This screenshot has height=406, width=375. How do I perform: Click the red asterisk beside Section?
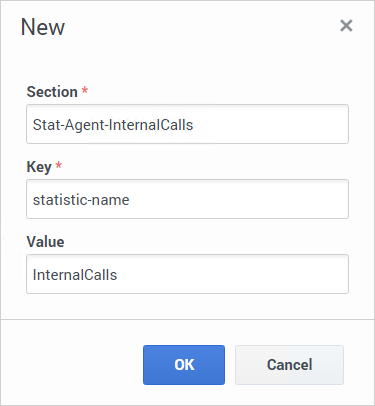(x=85, y=90)
